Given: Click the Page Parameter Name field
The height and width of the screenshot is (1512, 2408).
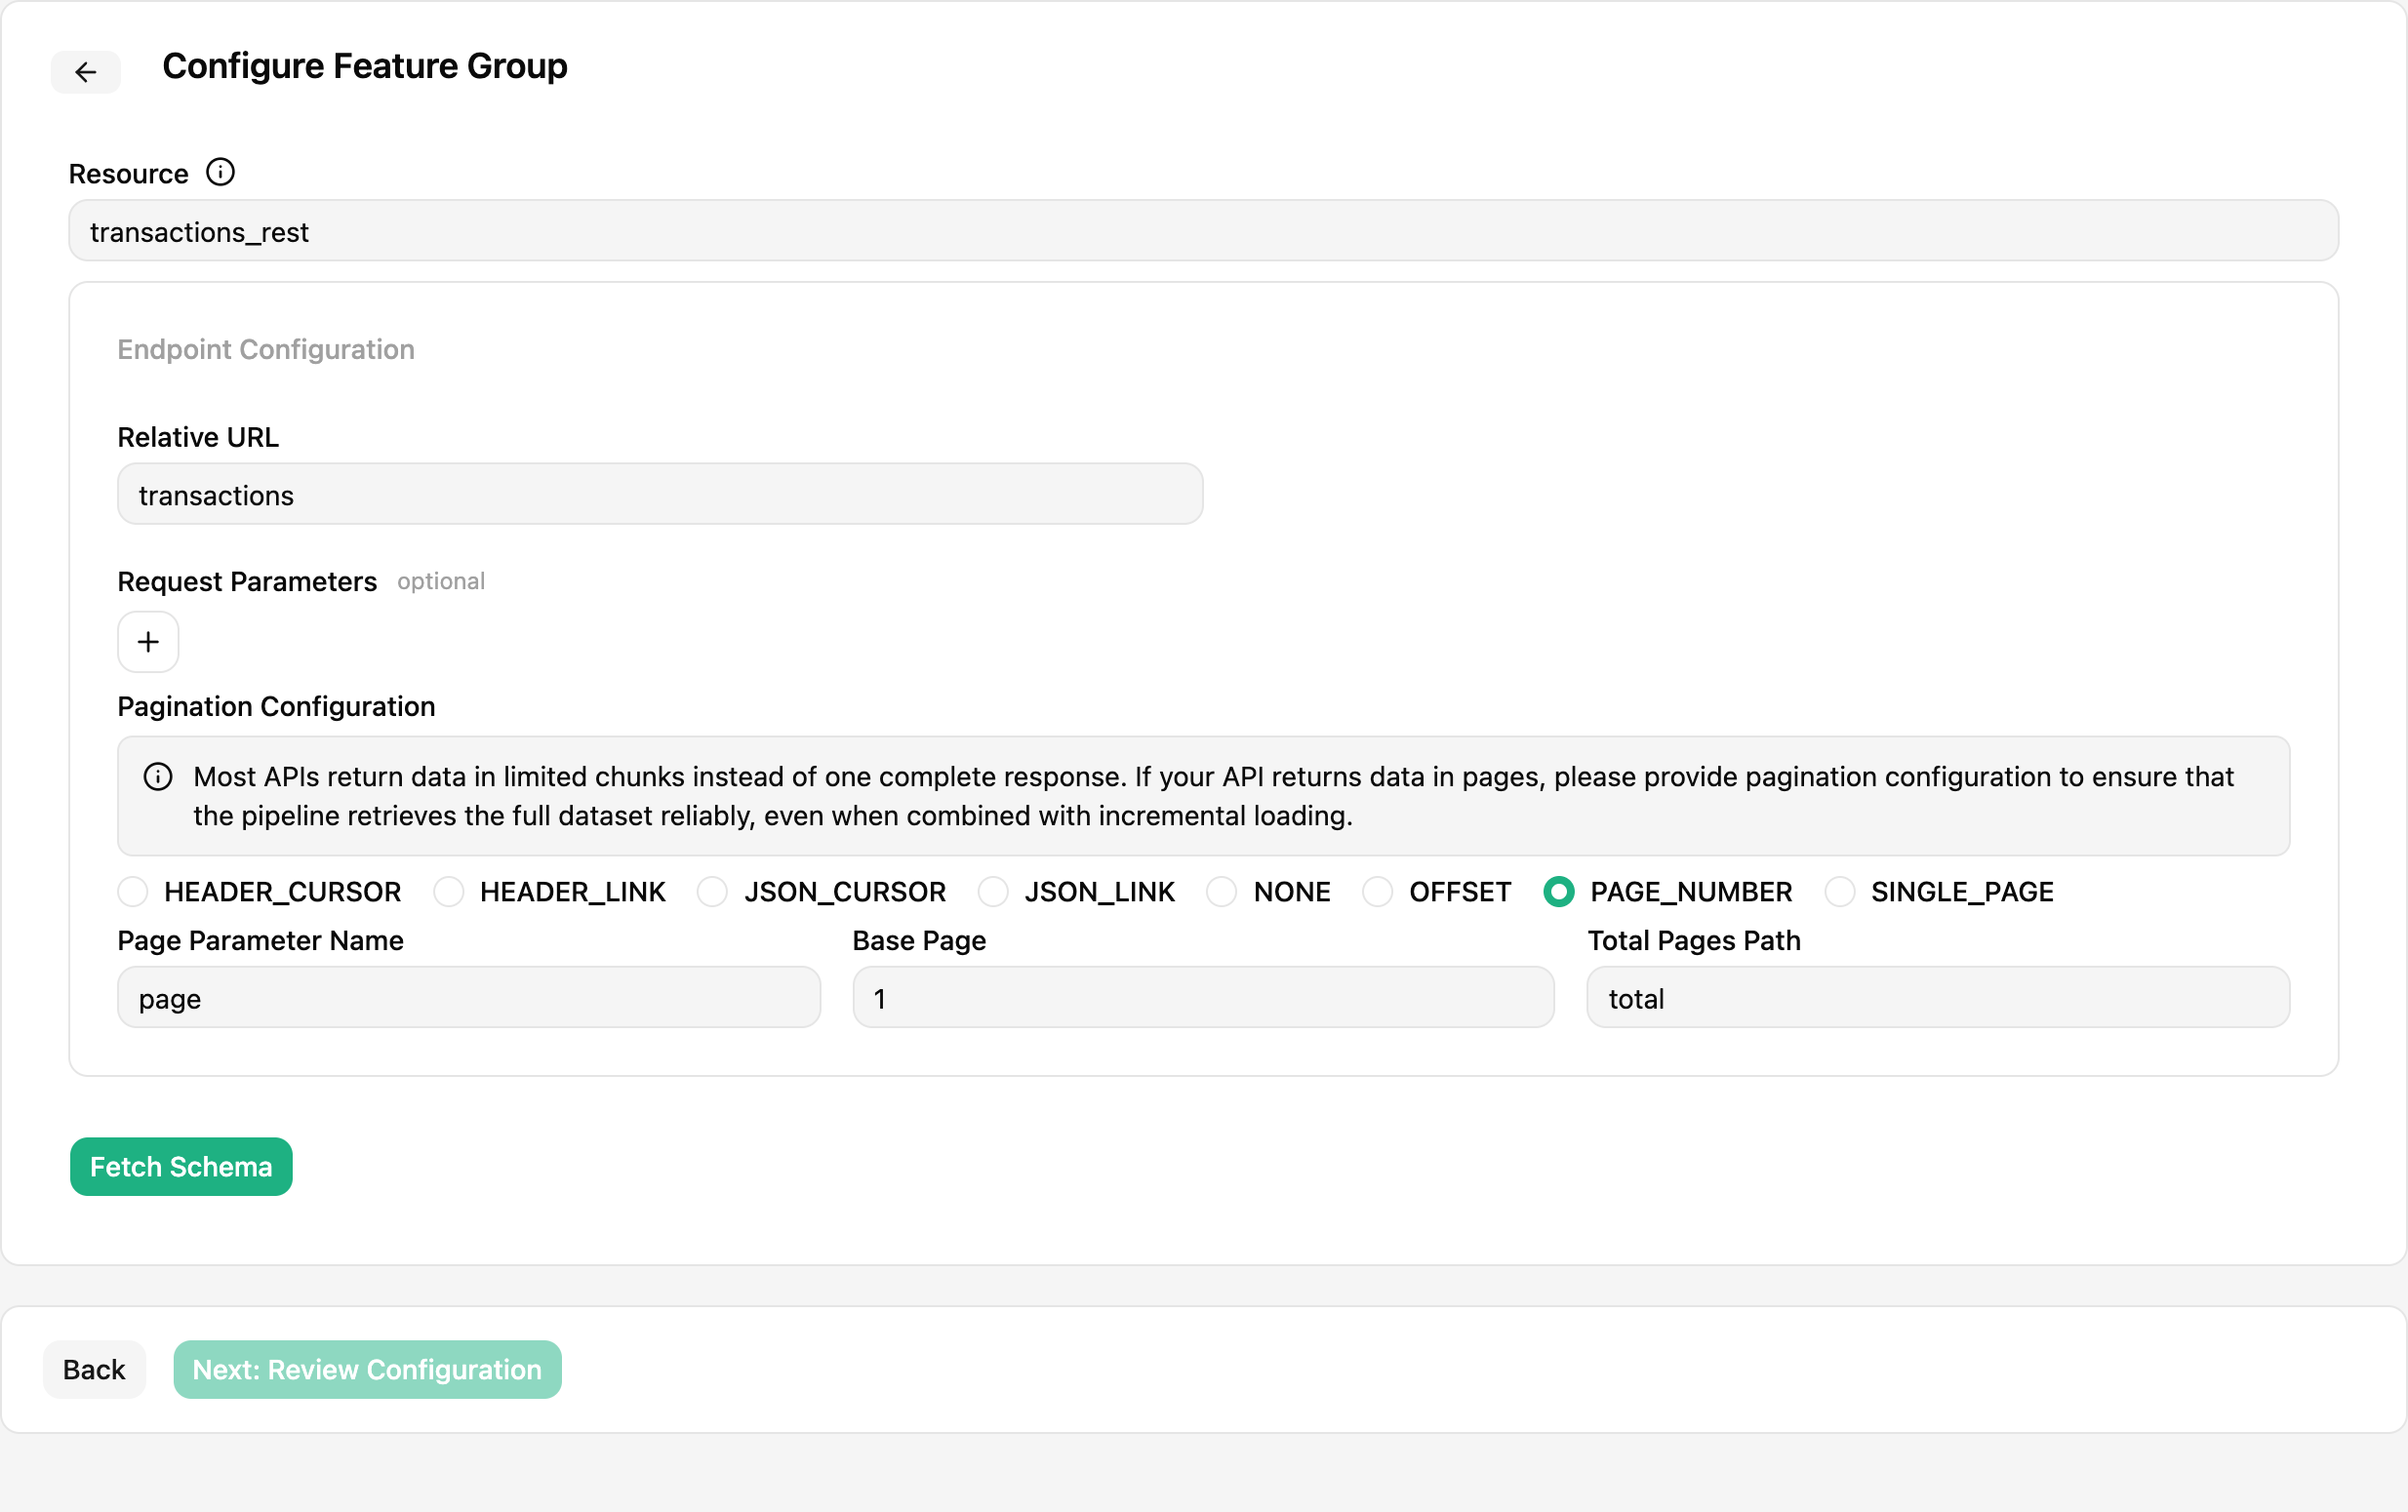Looking at the screenshot, I should pos(469,998).
